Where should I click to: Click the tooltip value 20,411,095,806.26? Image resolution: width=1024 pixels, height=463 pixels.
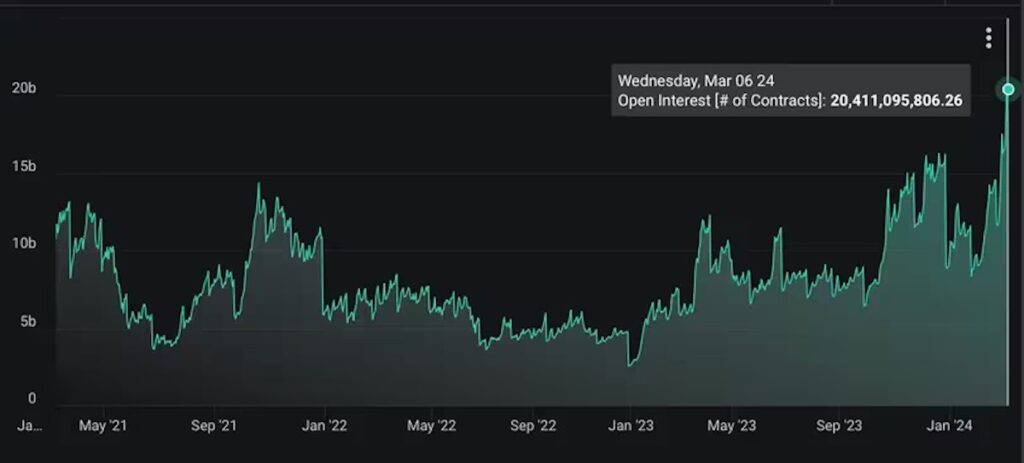click(896, 101)
